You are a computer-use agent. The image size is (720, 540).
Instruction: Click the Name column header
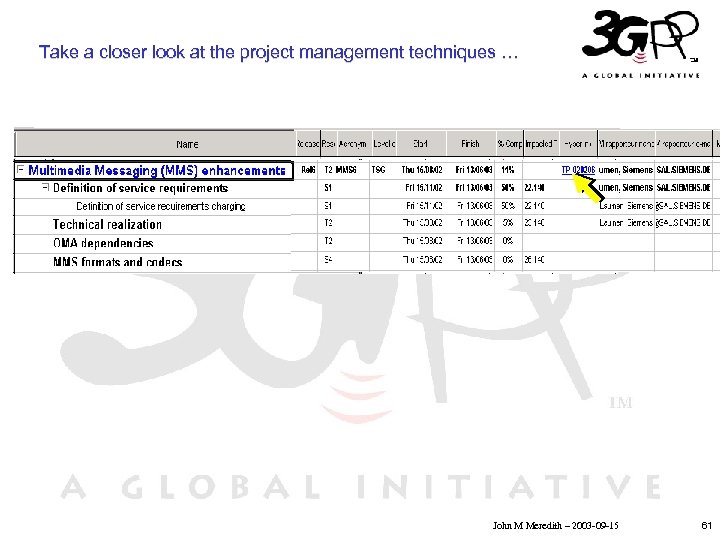pyautogui.click(x=155, y=144)
